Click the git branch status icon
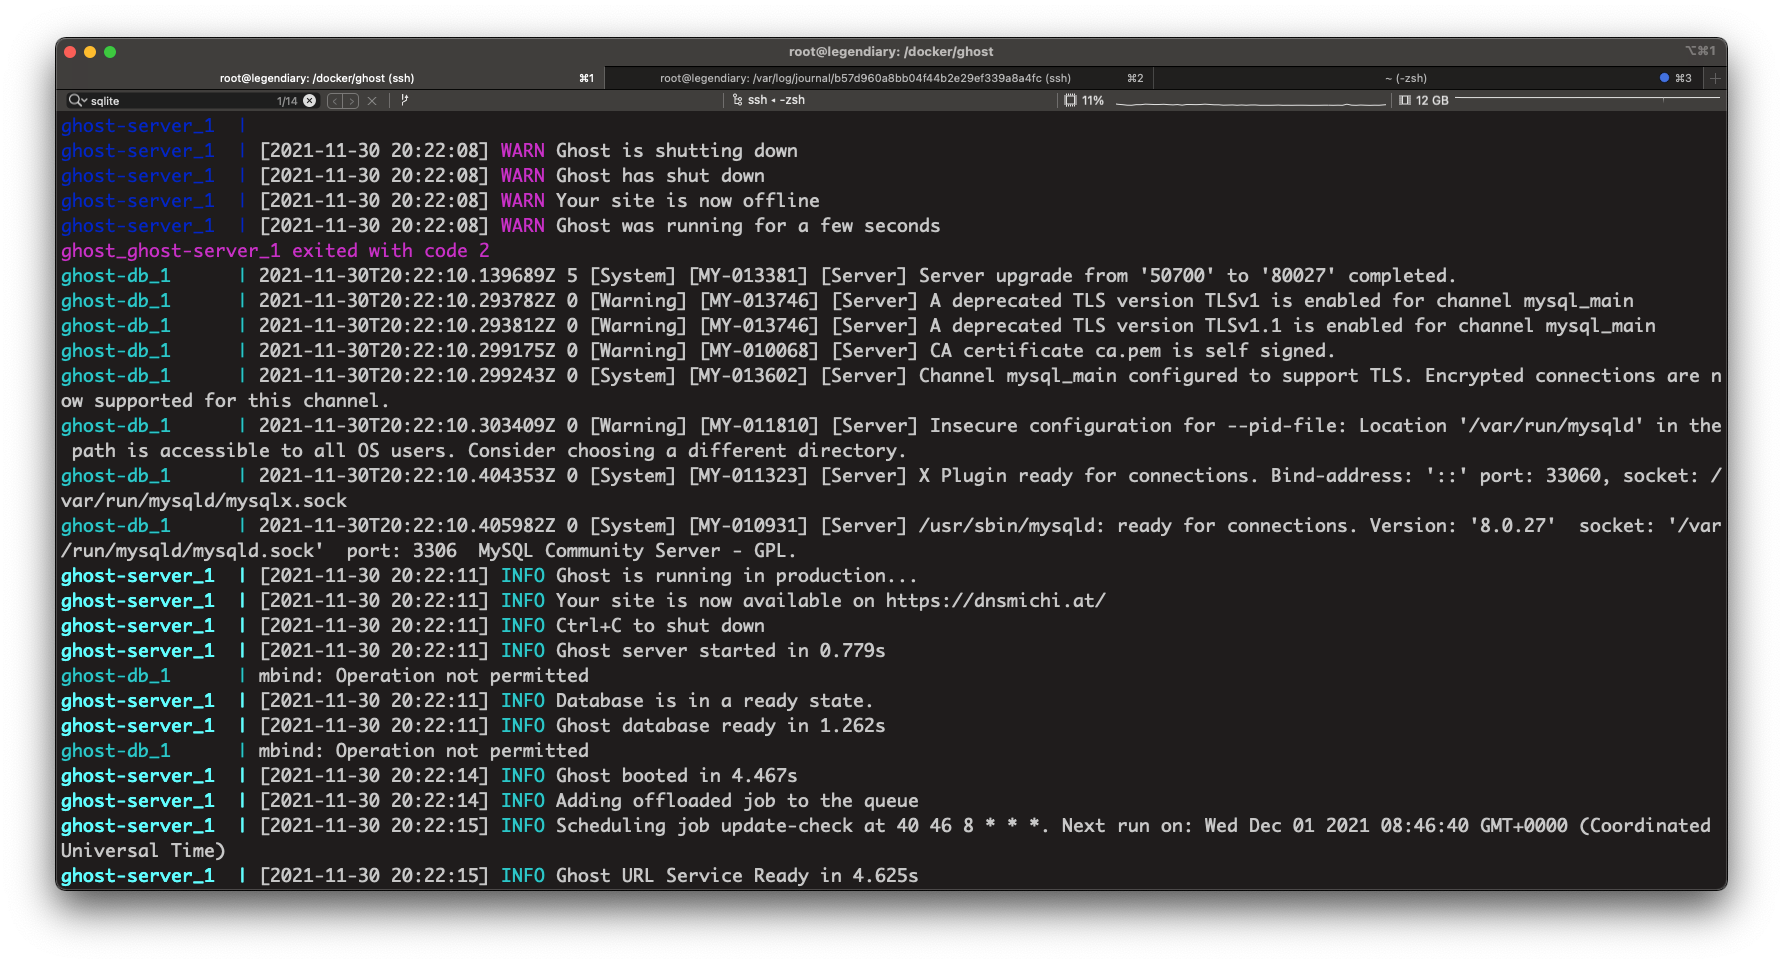 [x=404, y=100]
